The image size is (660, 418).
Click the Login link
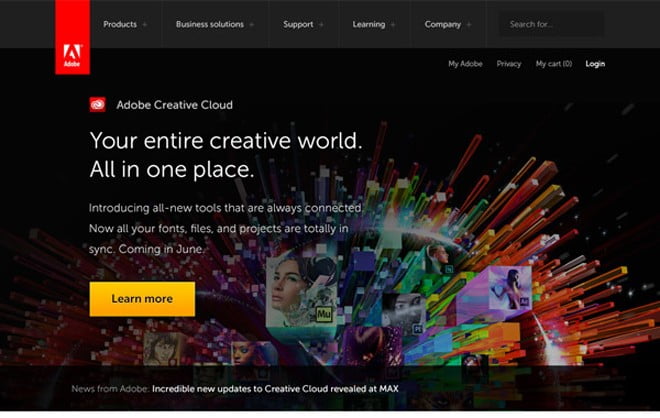[x=595, y=64]
